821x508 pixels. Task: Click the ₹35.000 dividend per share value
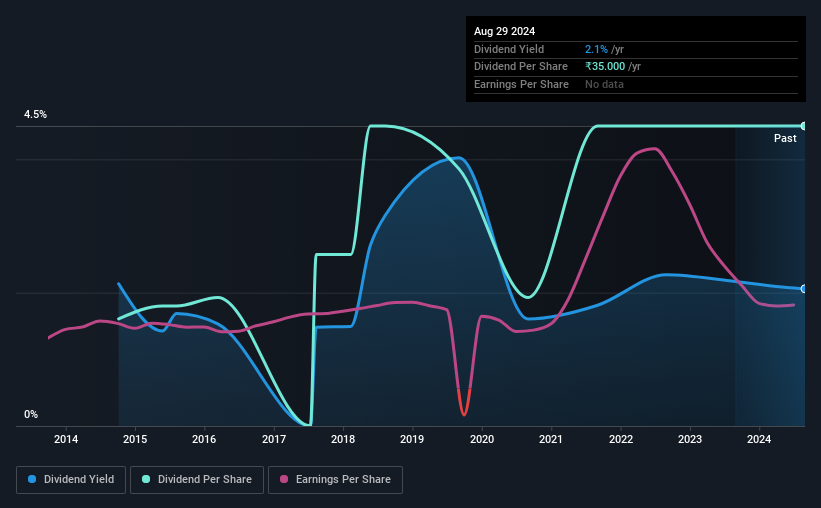605,67
